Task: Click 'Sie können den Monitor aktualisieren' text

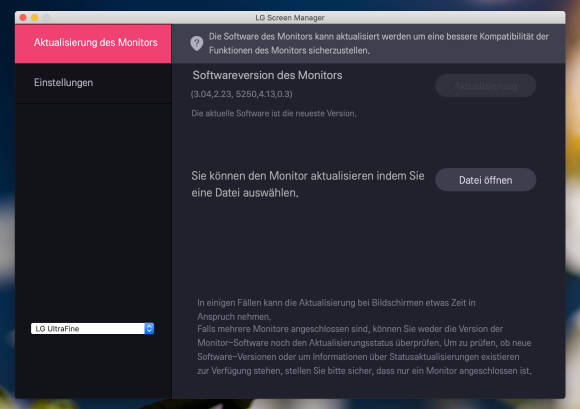Action: (308, 184)
